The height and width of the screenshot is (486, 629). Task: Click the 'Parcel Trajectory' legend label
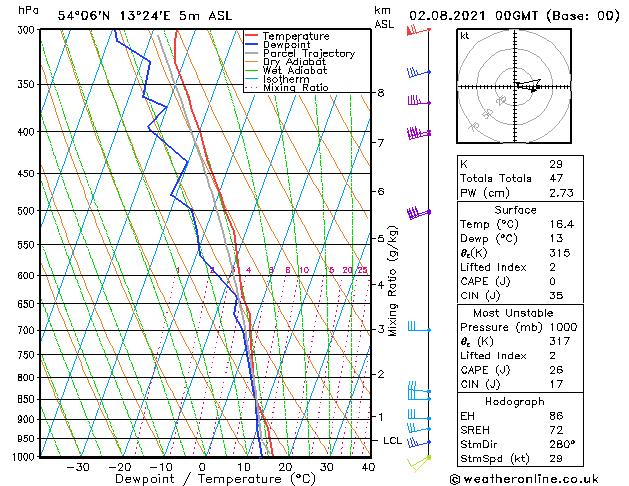[309, 53]
